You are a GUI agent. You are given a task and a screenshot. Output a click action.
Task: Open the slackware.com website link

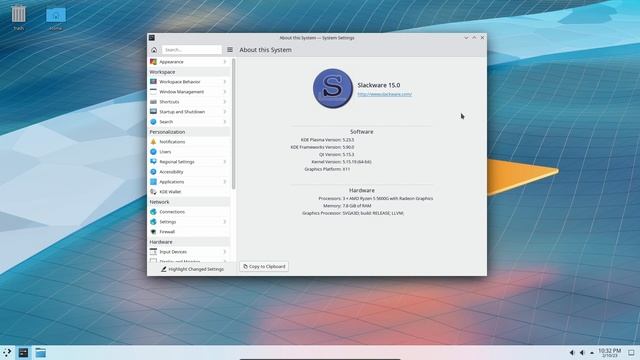[x=384, y=94]
